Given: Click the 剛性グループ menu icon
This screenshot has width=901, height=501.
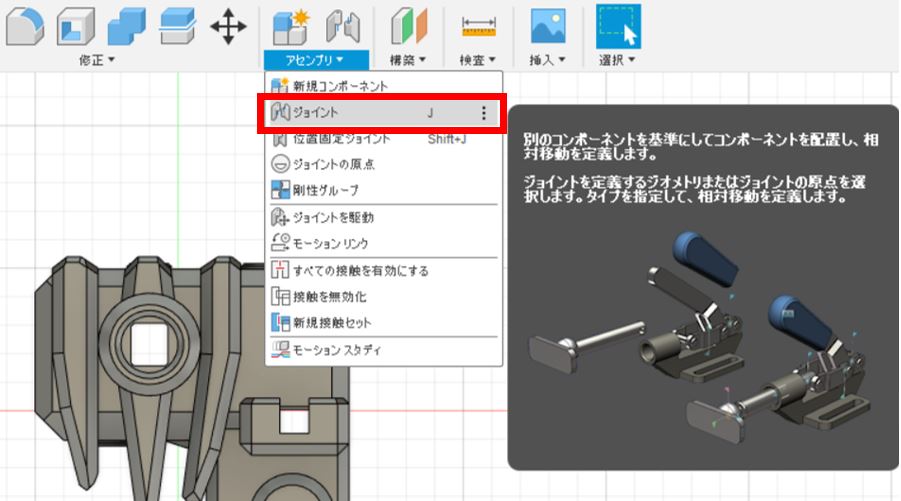Looking at the screenshot, I should tap(280, 190).
